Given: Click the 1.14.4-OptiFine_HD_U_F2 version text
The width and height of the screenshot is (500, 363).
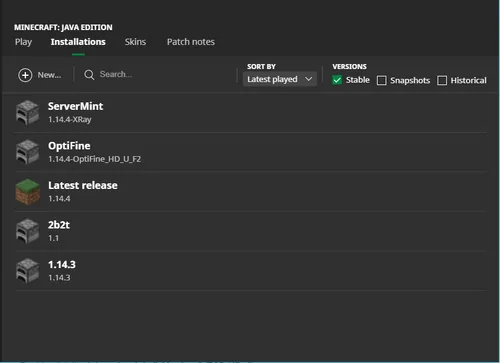Looking at the screenshot, I should click(x=94, y=159).
